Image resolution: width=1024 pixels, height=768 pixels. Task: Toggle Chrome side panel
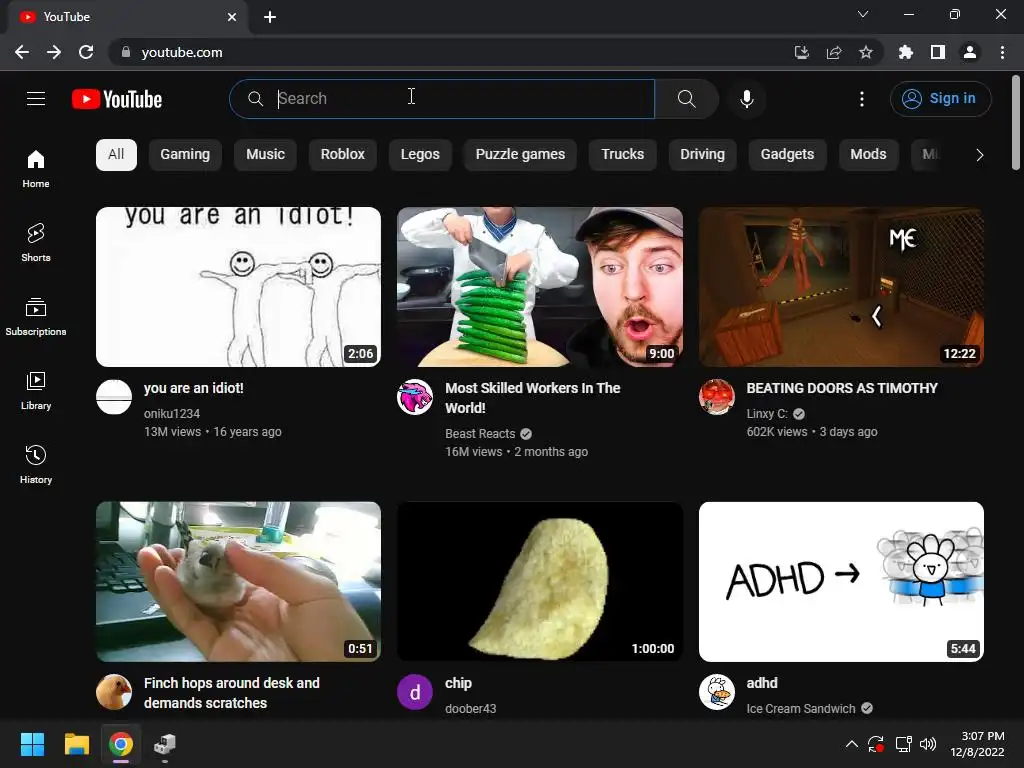pyautogui.click(x=938, y=52)
